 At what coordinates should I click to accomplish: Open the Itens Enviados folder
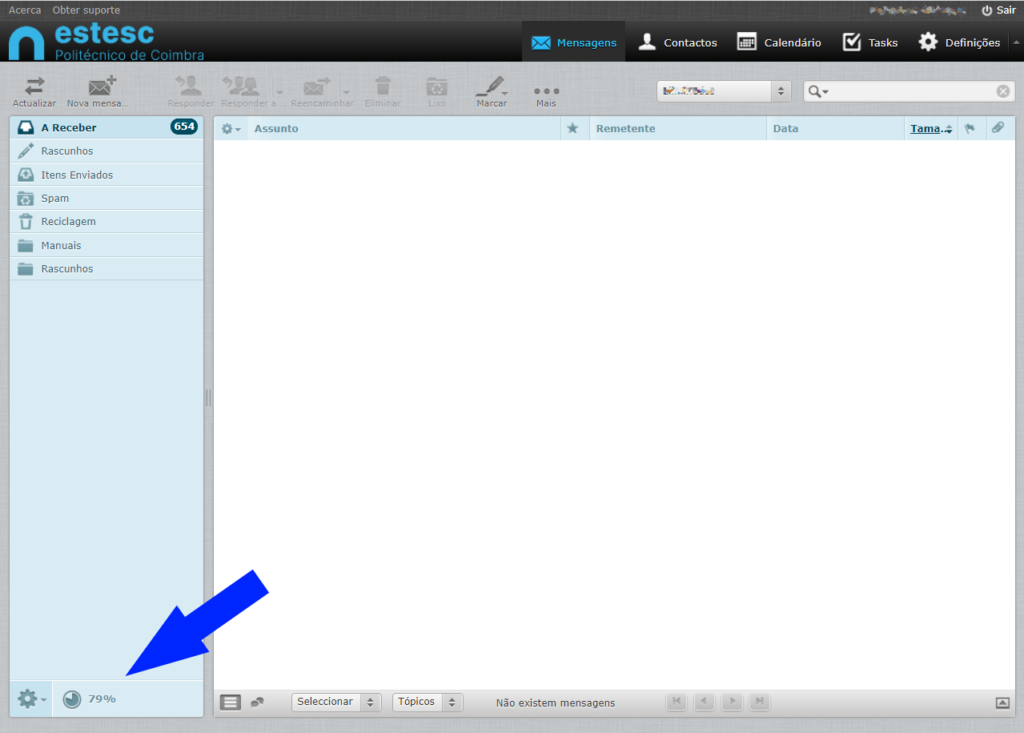[x=106, y=174]
